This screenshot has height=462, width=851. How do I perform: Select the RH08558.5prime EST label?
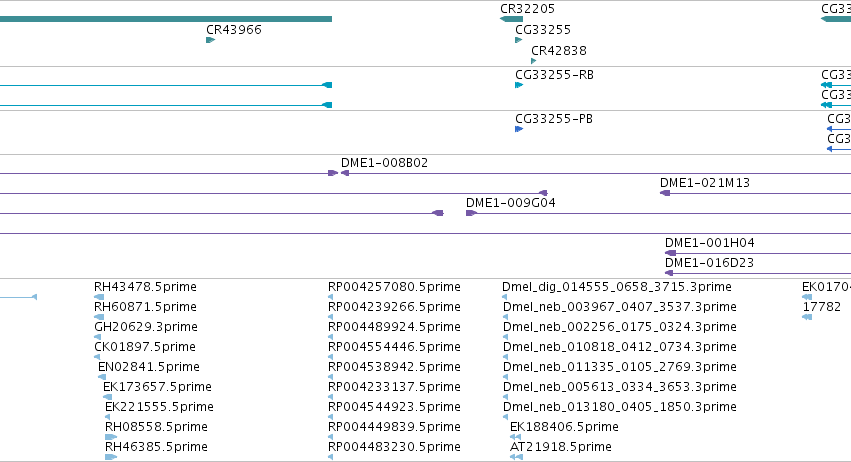pos(156,427)
